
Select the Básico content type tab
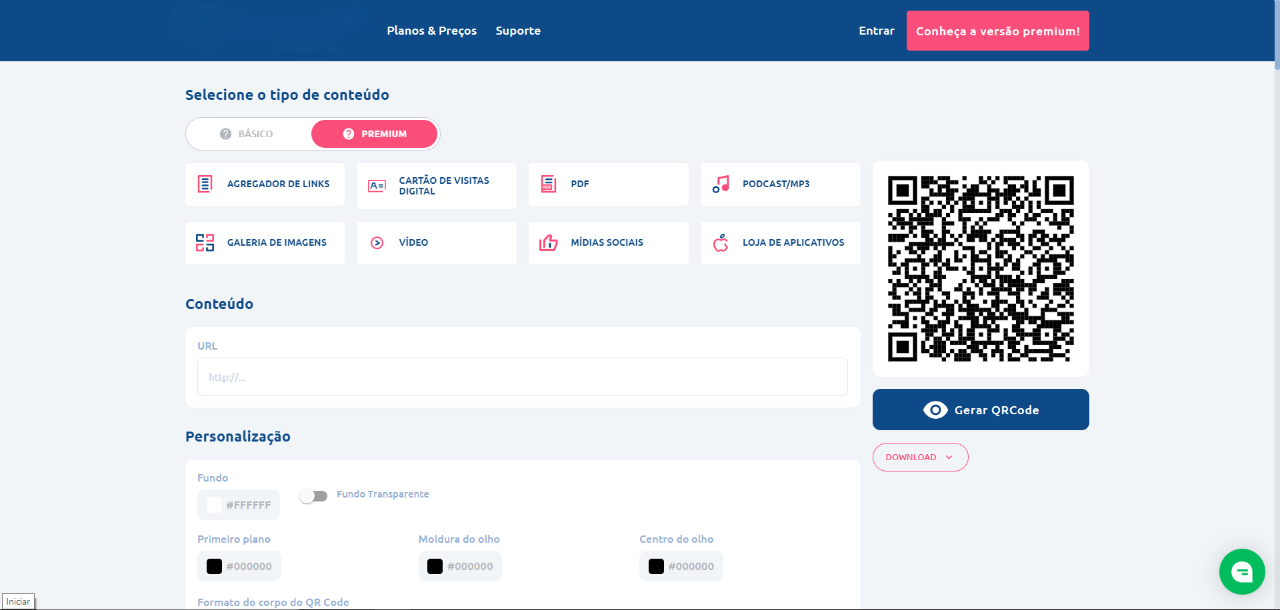(x=249, y=134)
